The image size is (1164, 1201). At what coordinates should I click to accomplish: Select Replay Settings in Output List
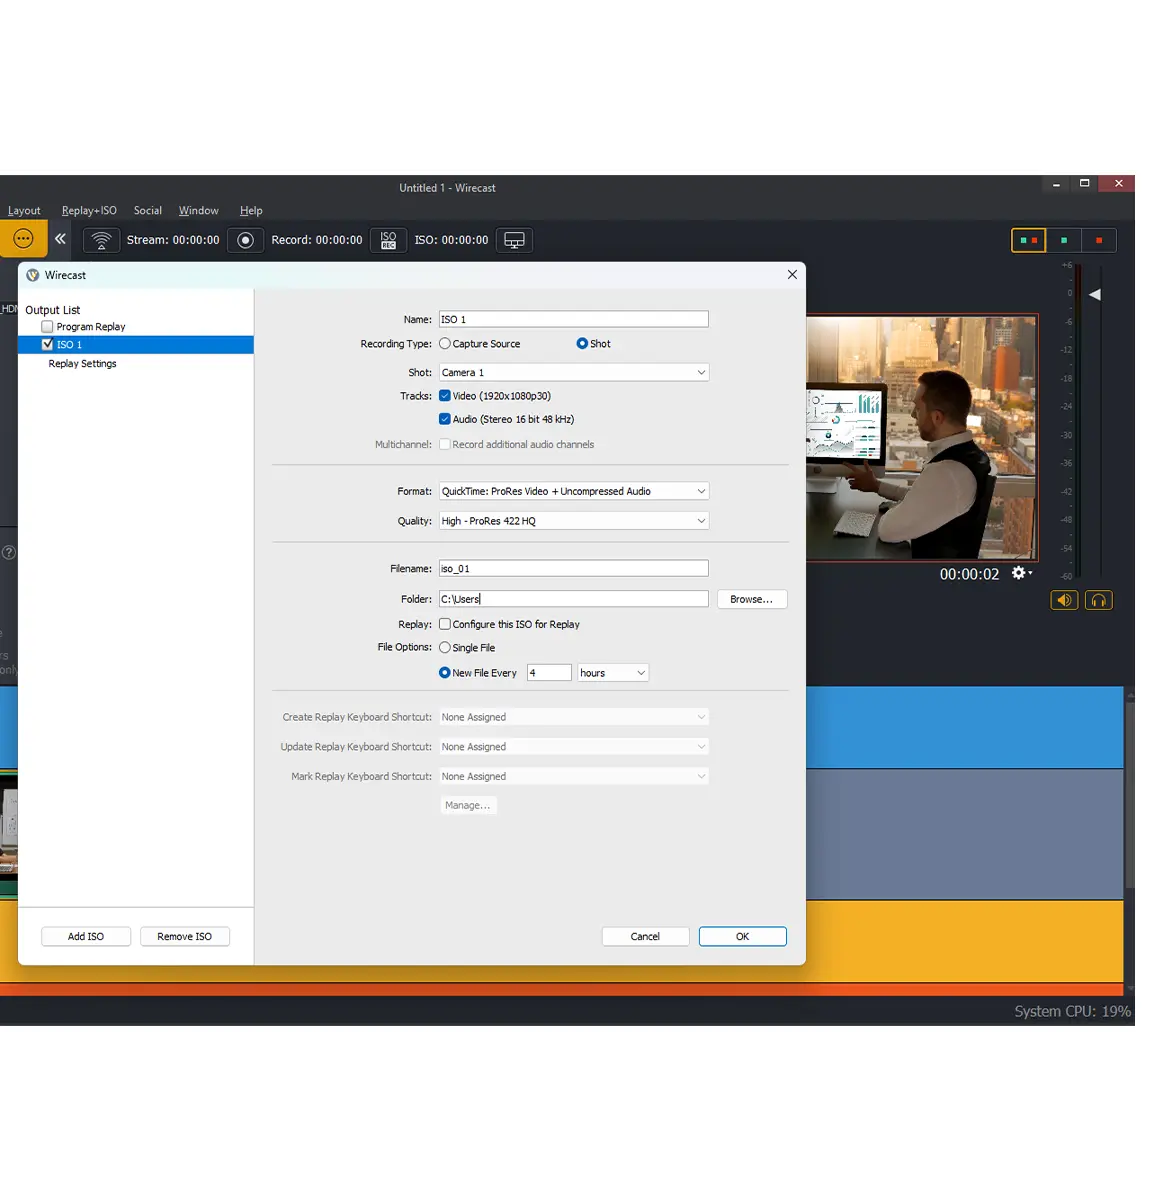(x=82, y=364)
